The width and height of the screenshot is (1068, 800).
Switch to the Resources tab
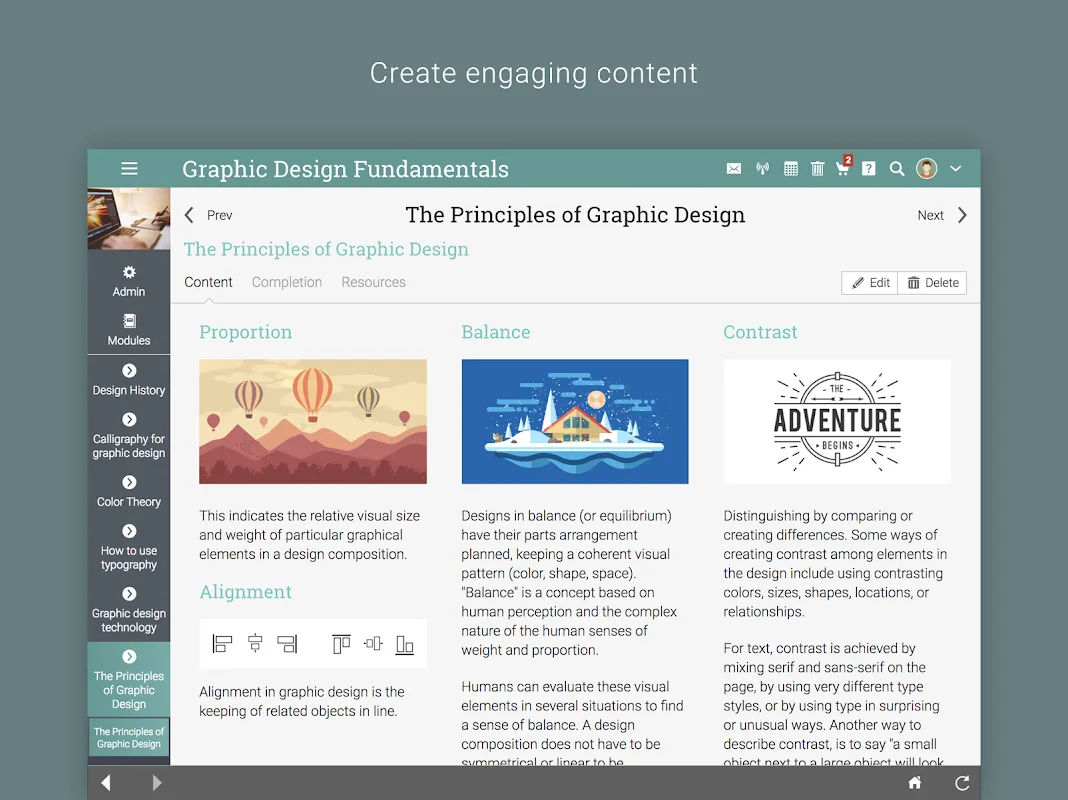point(373,282)
